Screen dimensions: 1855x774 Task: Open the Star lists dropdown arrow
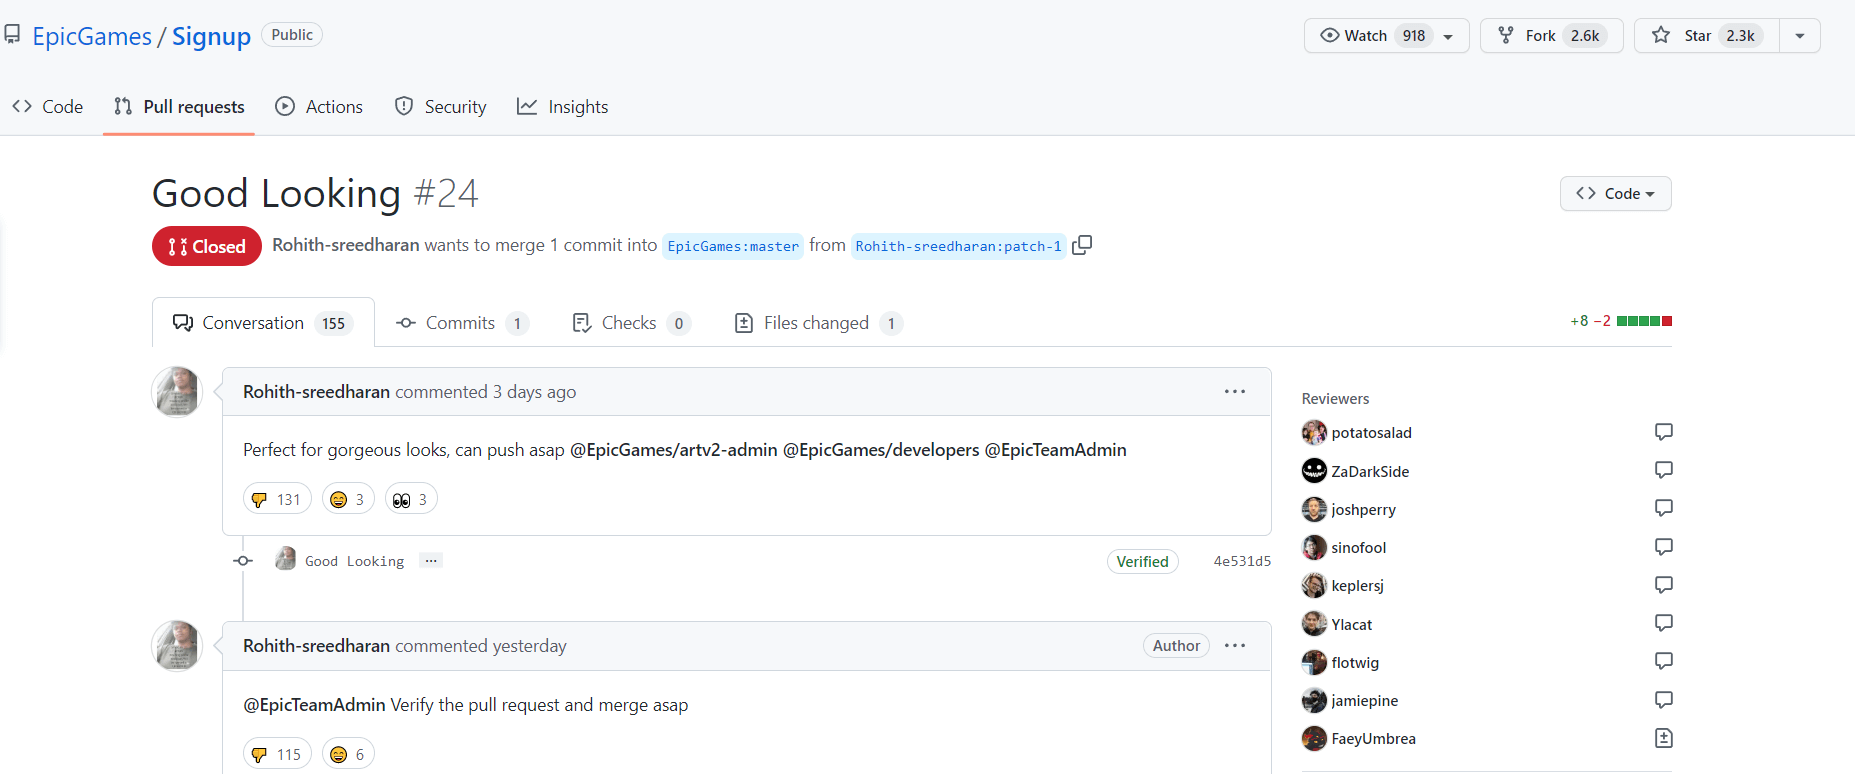pyautogui.click(x=1799, y=36)
